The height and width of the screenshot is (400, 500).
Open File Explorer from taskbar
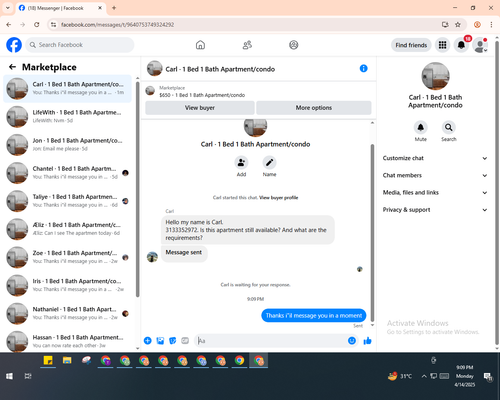(67, 360)
